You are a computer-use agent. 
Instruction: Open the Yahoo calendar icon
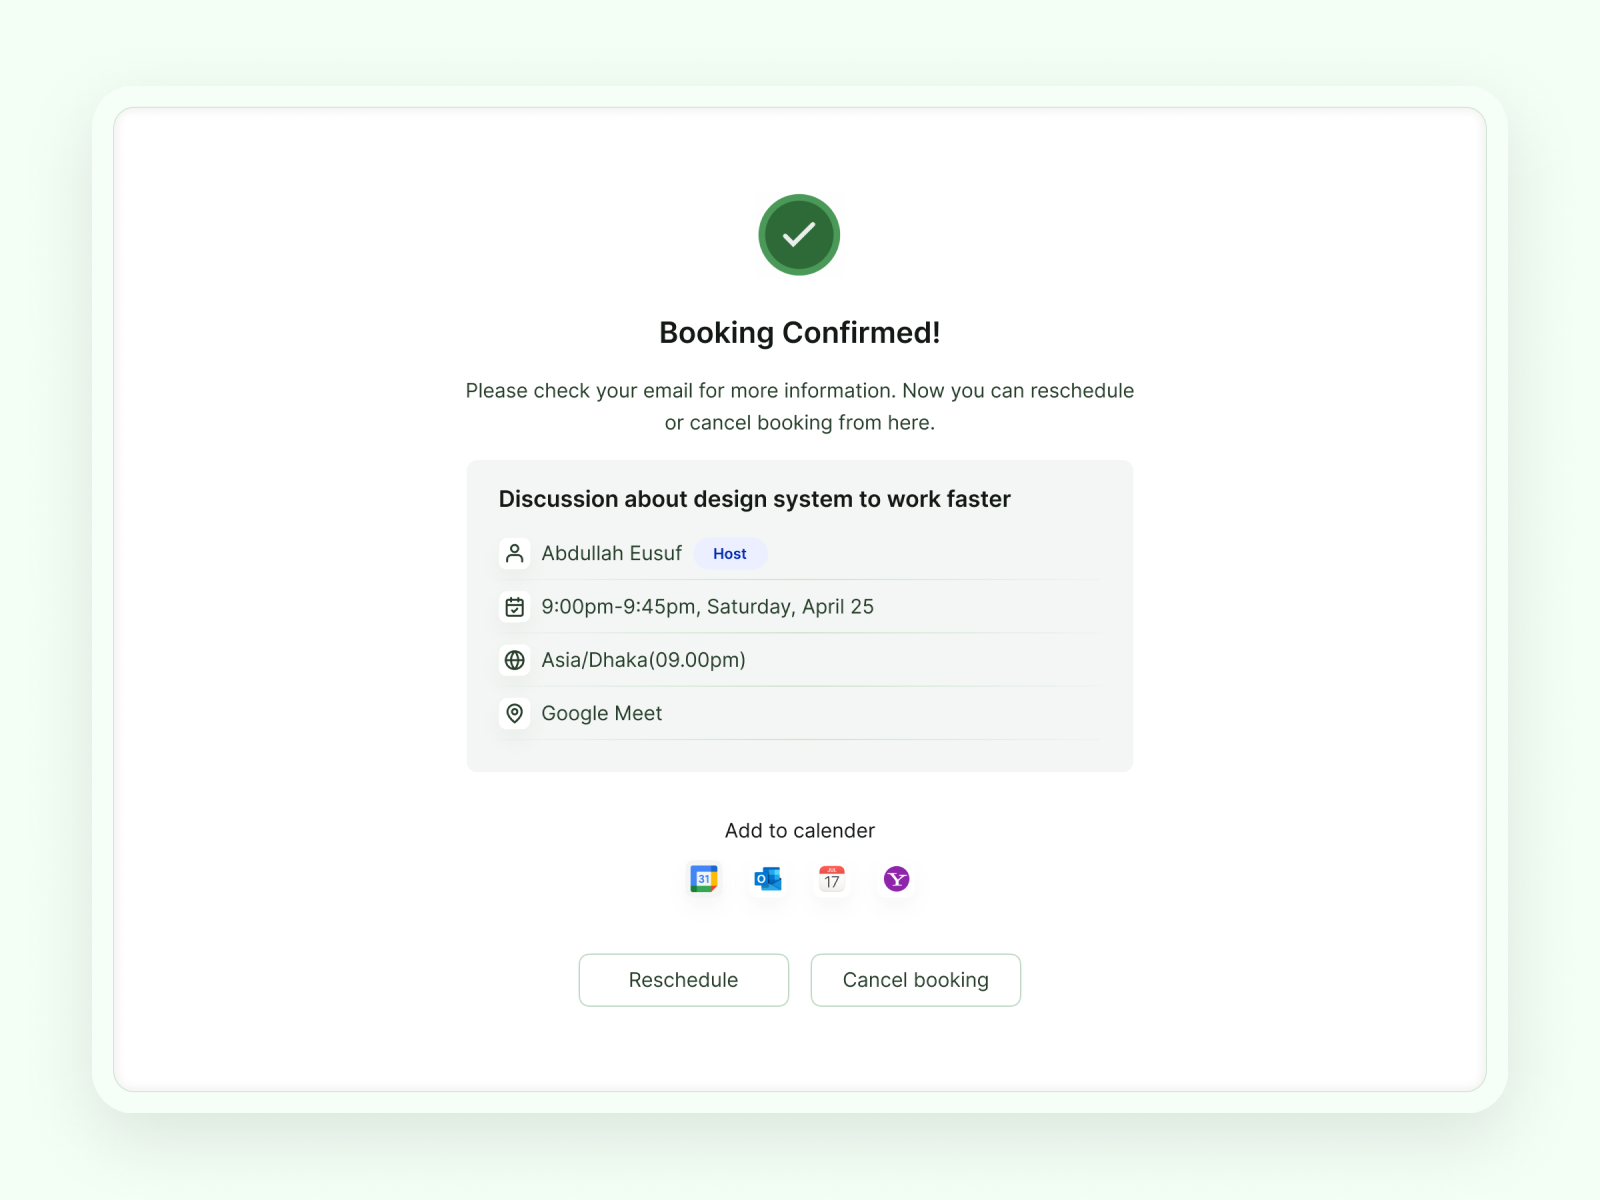pyautogui.click(x=895, y=879)
